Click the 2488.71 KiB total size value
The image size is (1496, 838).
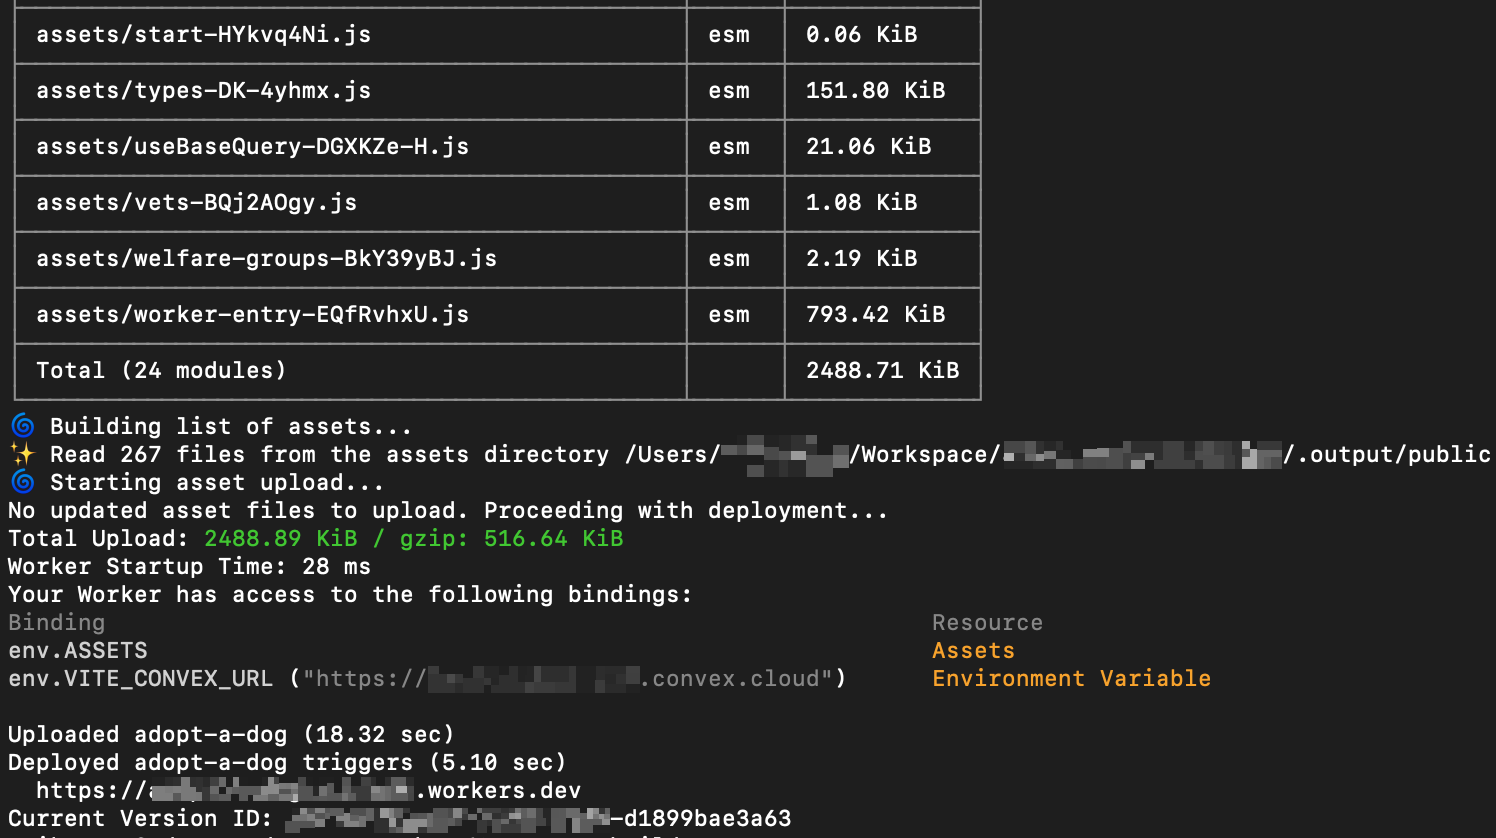click(x=882, y=371)
